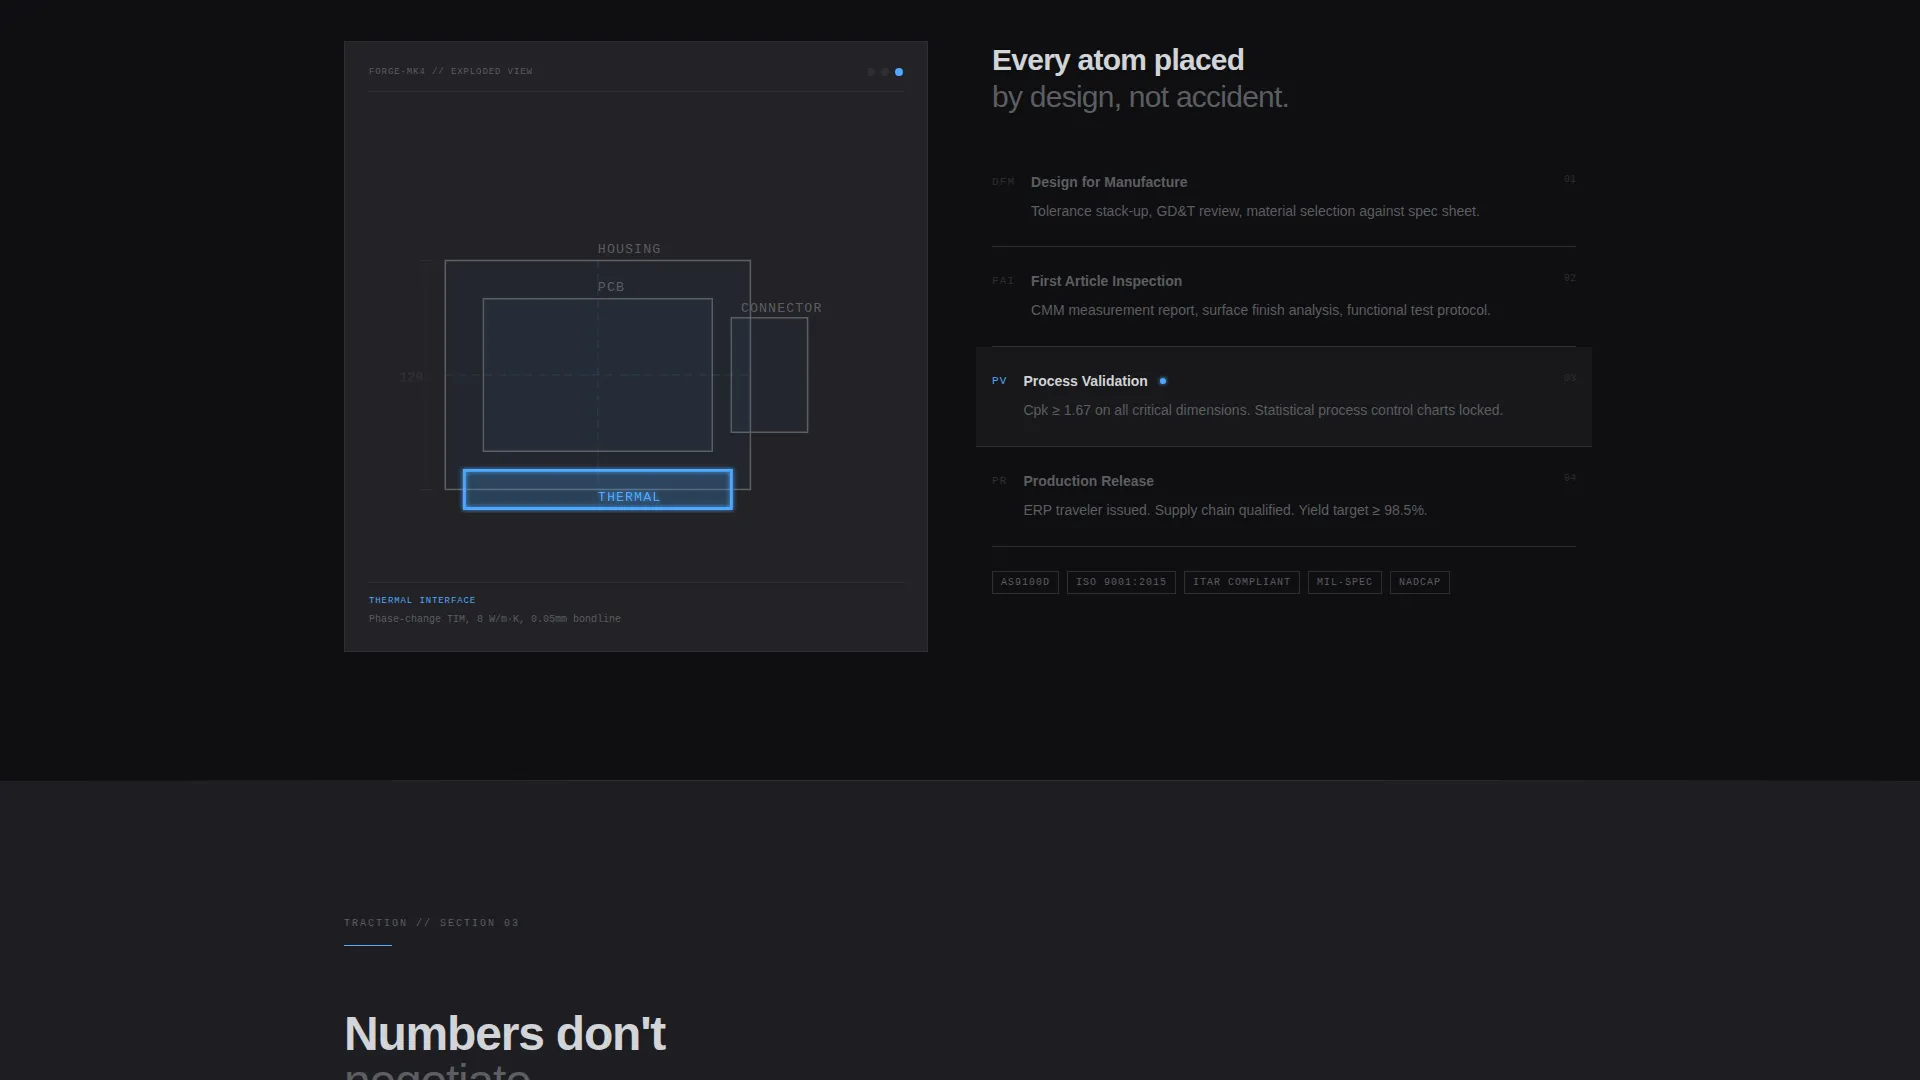
Task: Select the PCB rectangle in the diagram
Action: pyautogui.click(x=598, y=375)
